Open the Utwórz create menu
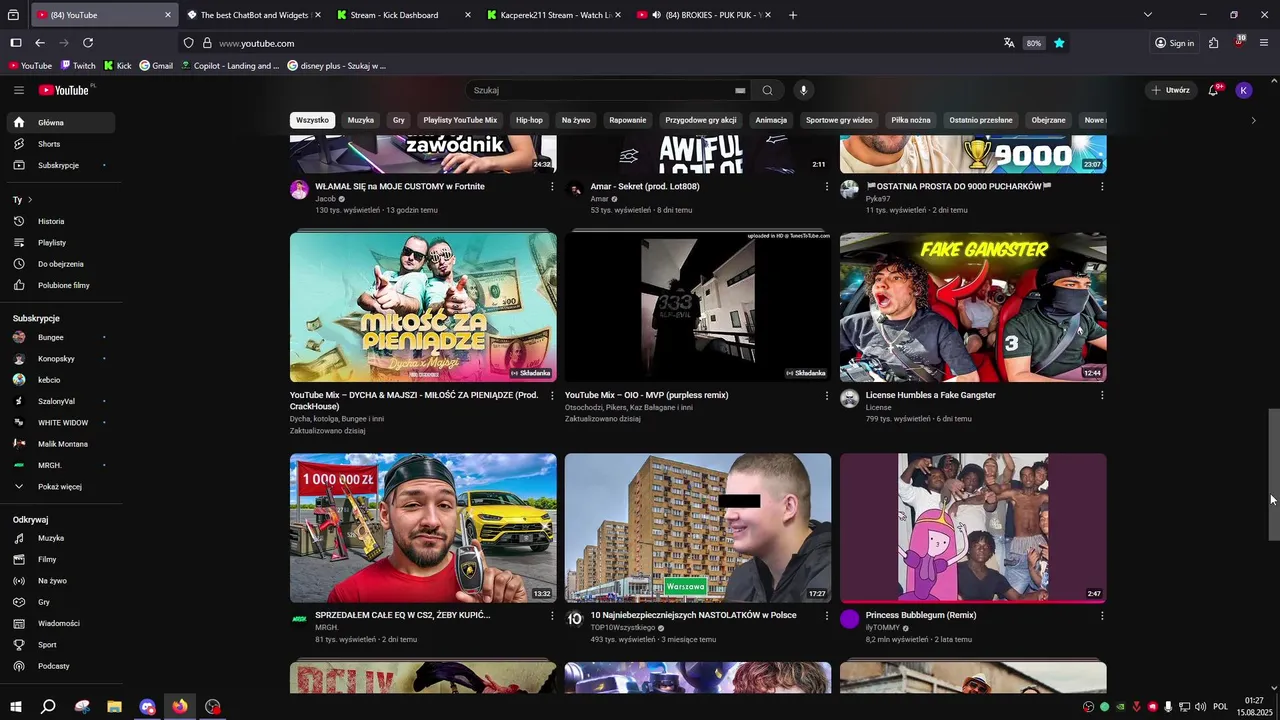The height and width of the screenshot is (720, 1280). pos(1170,90)
